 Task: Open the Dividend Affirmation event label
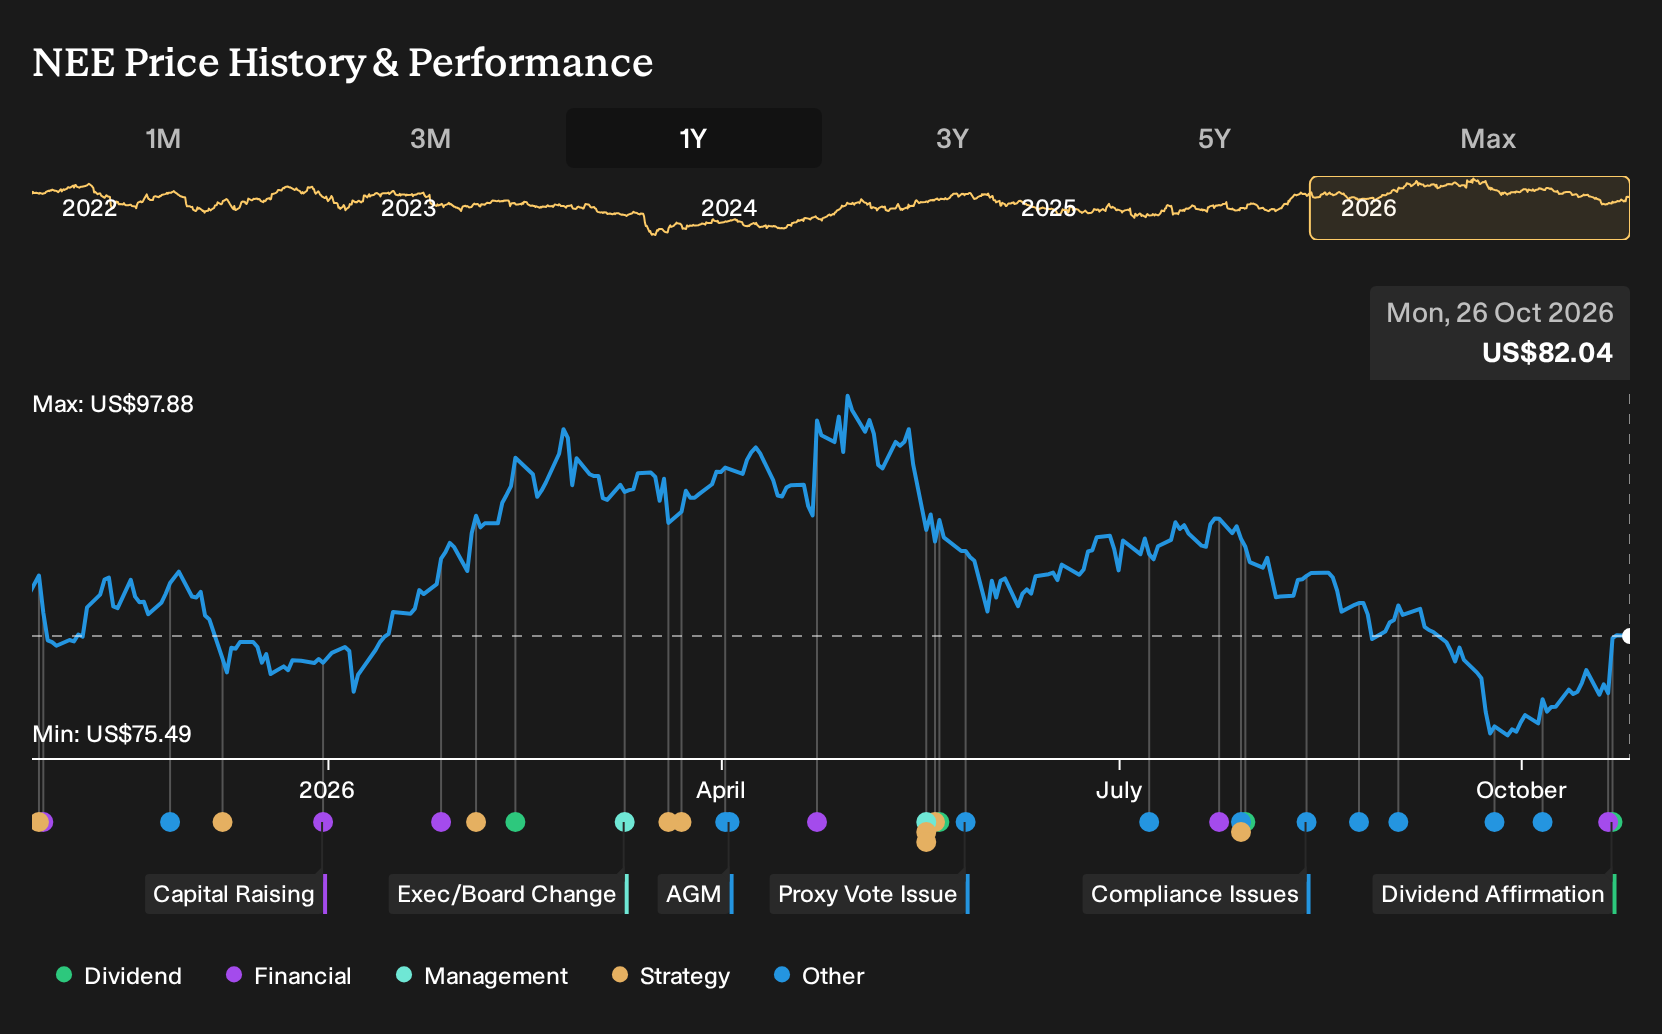[1494, 894]
